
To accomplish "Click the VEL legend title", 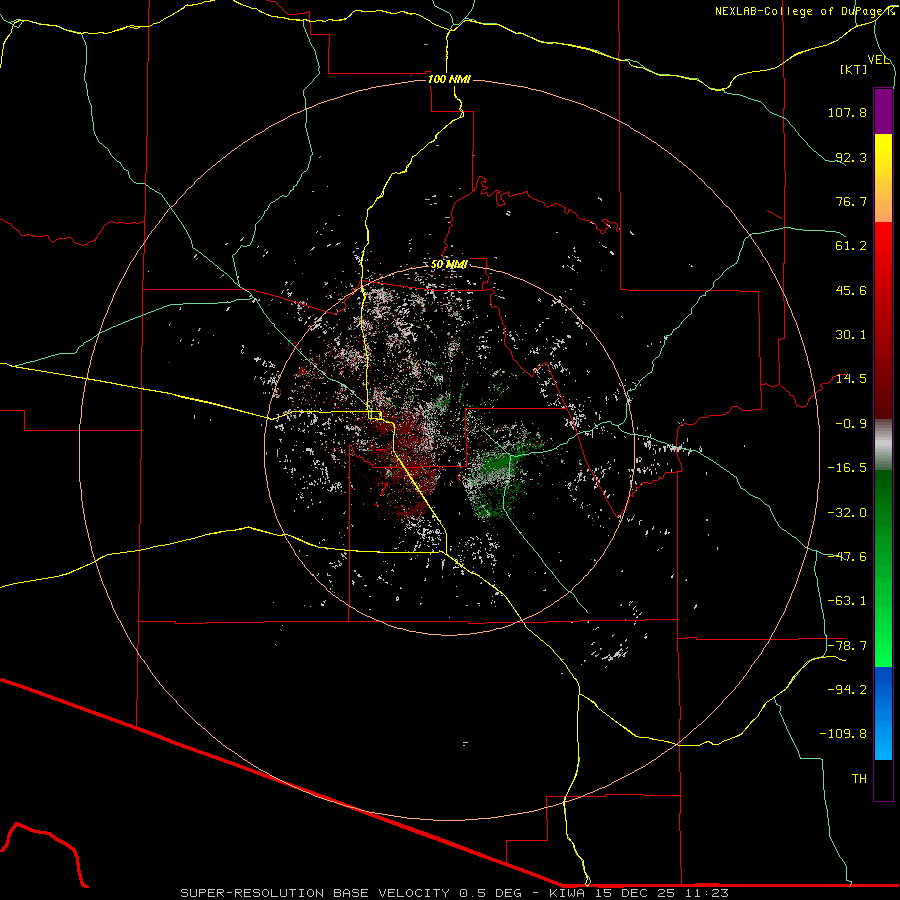I will tap(879, 60).
